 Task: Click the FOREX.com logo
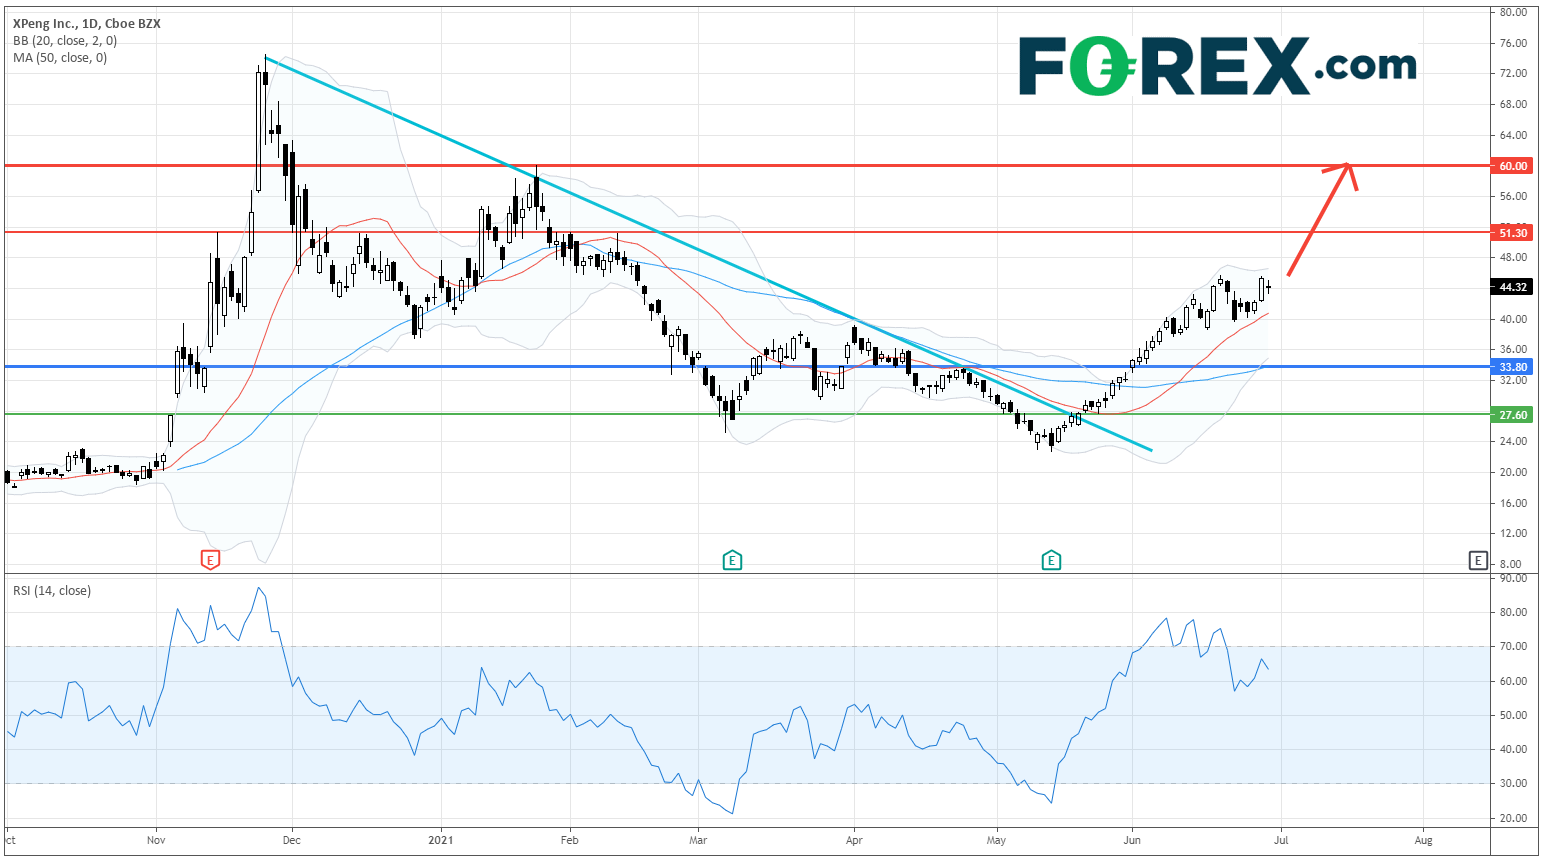coord(1217,66)
